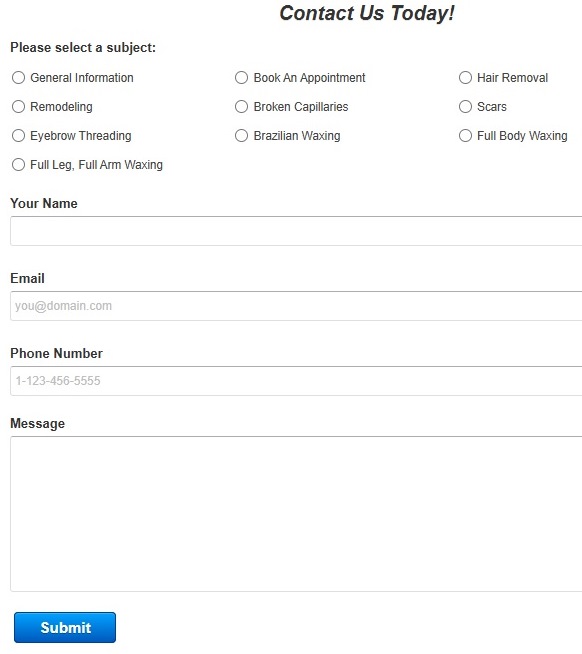Click inside the Message text area
582x654 pixels.
[296, 514]
